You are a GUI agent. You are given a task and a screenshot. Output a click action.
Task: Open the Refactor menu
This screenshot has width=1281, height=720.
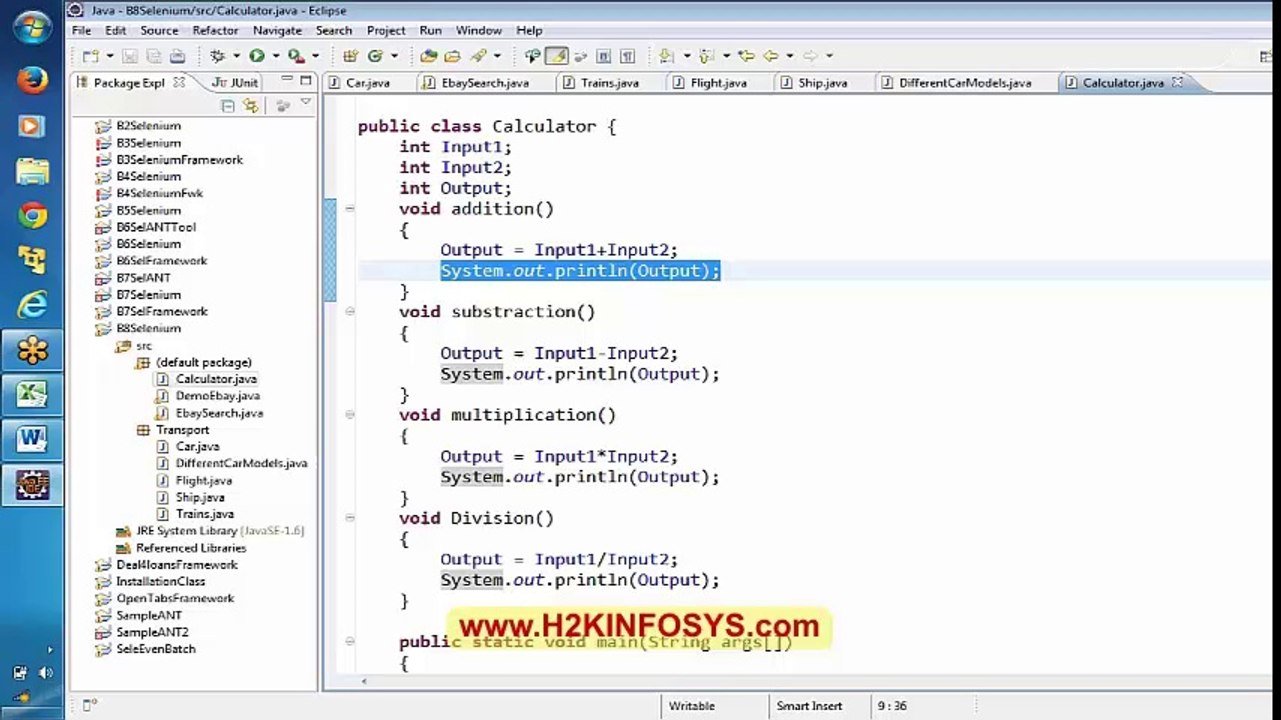[215, 31]
